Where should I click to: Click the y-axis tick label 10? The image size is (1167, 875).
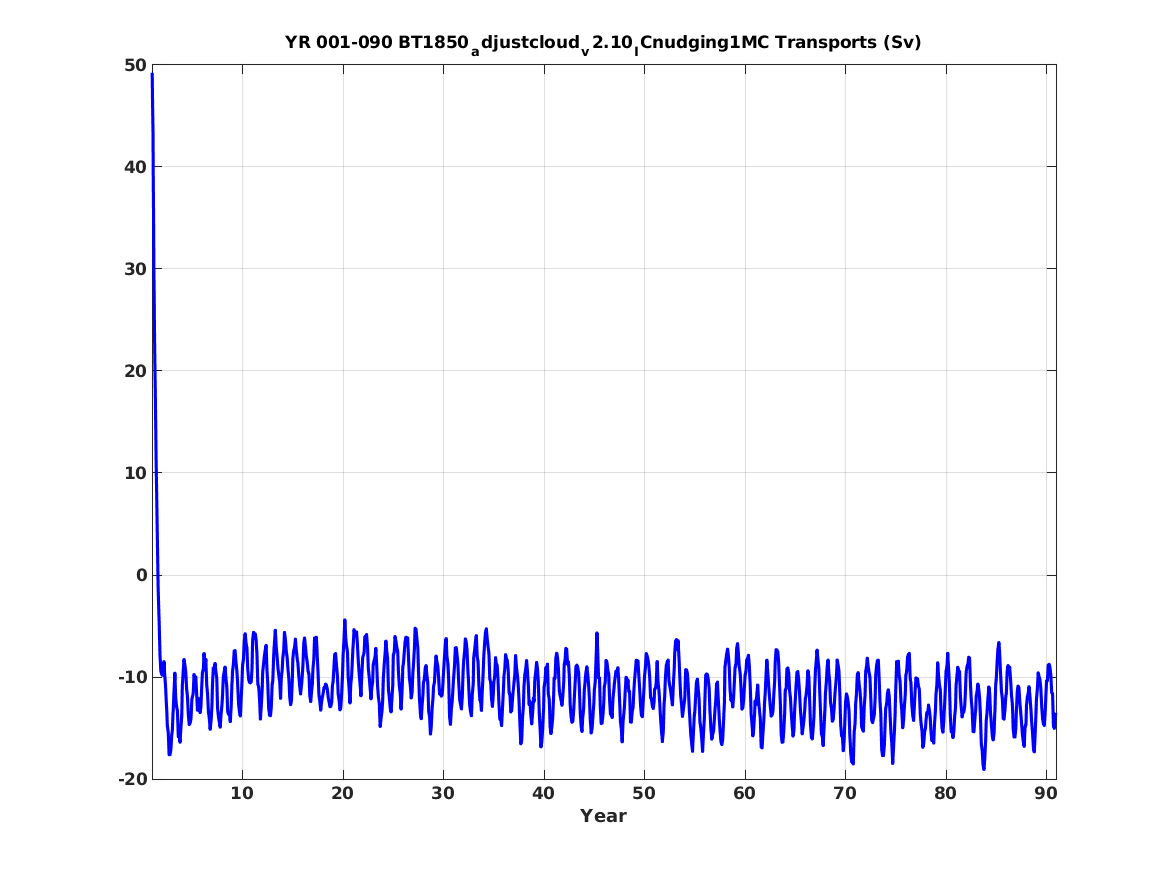pyautogui.click(x=135, y=473)
